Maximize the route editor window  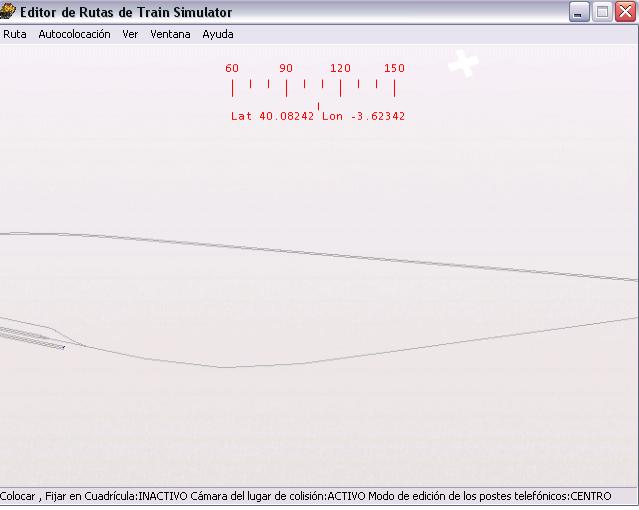coord(602,12)
